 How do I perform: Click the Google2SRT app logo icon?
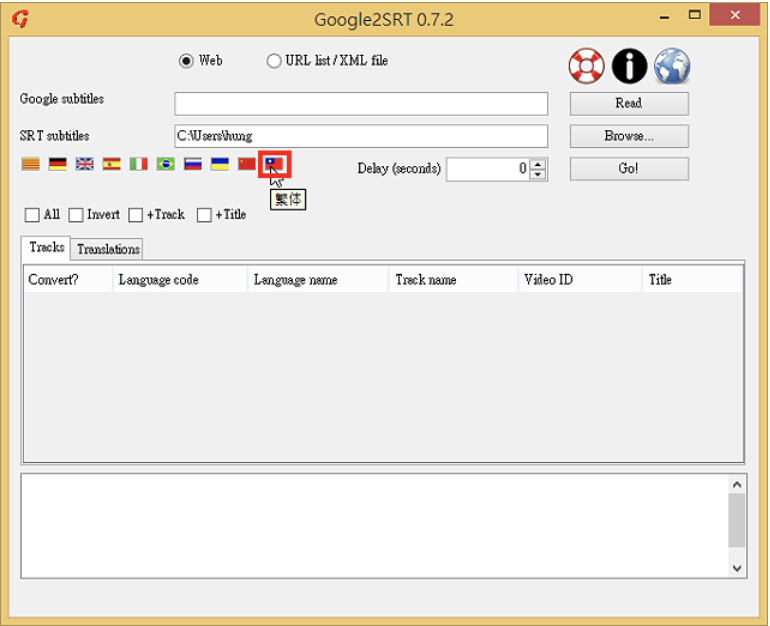click(x=20, y=19)
